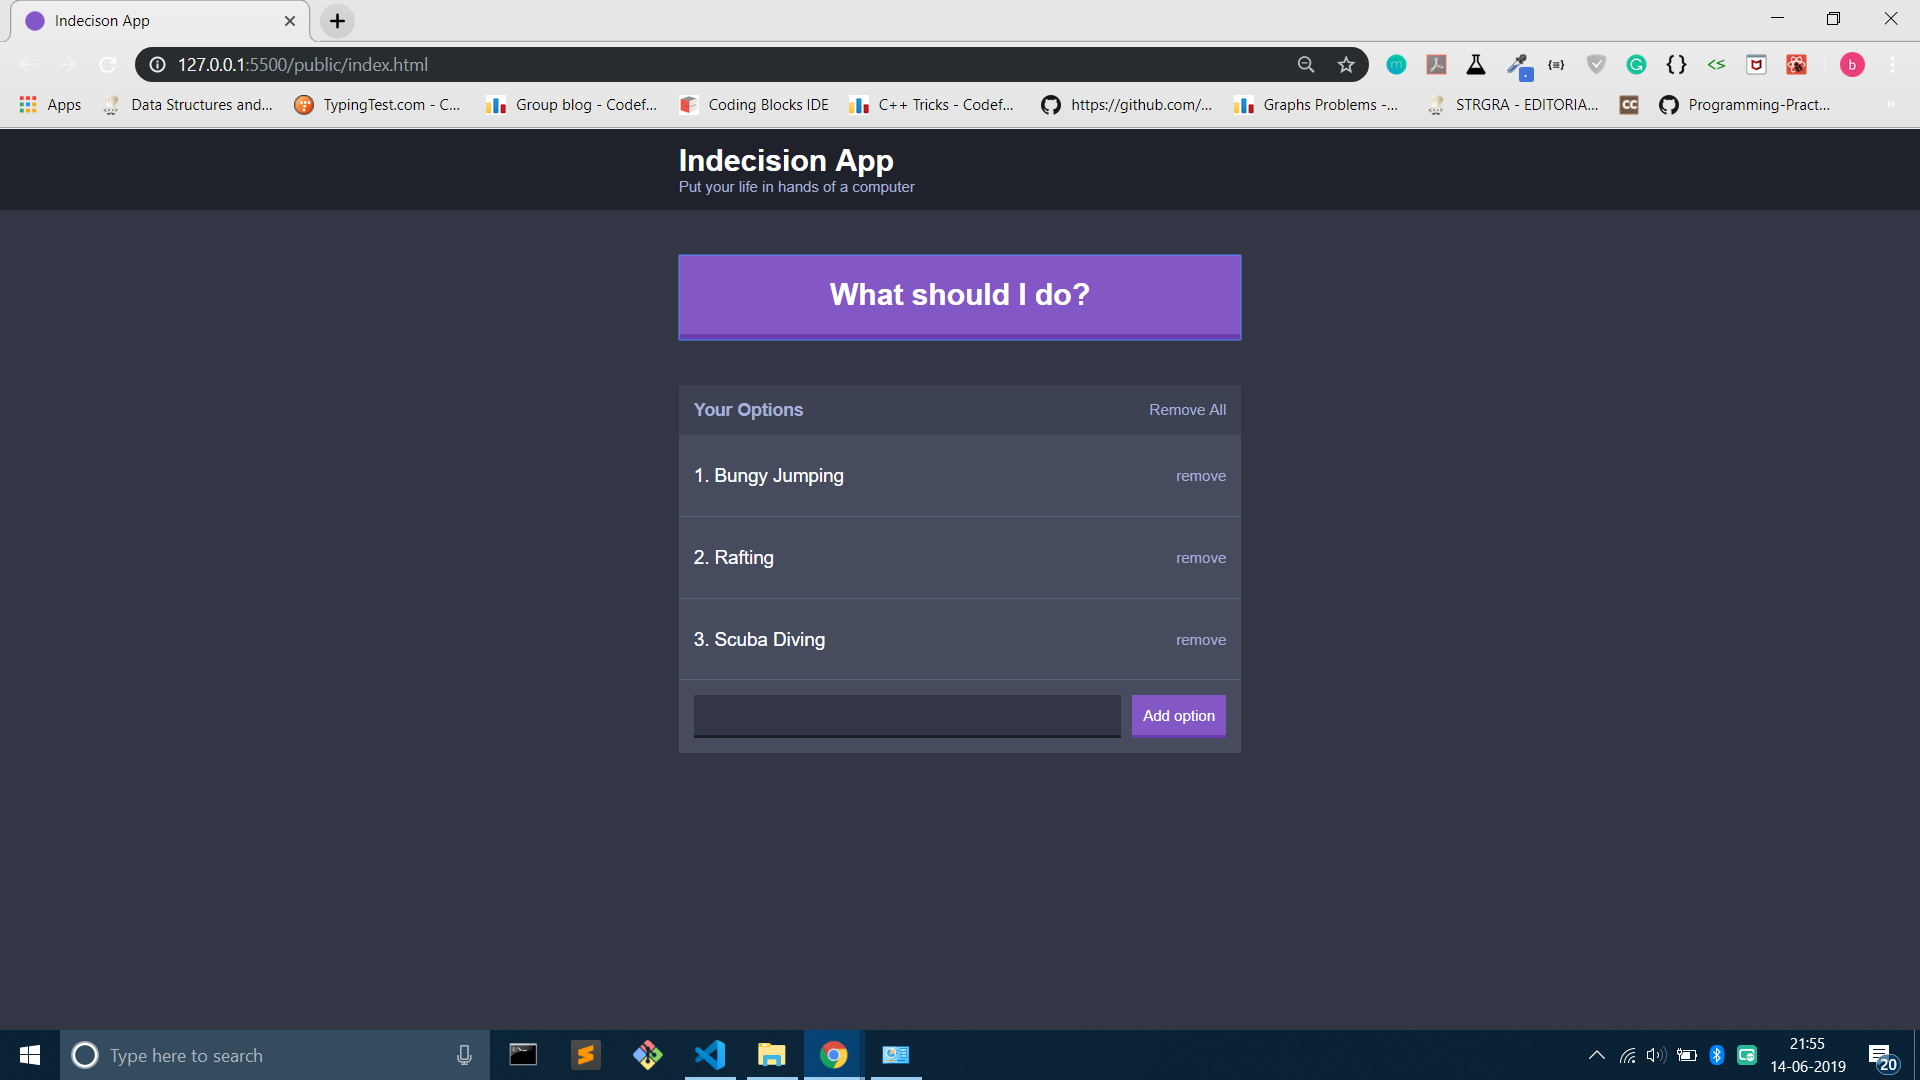Click the bookmark star icon
The image size is (1920, 1080).
[1346, 65]
